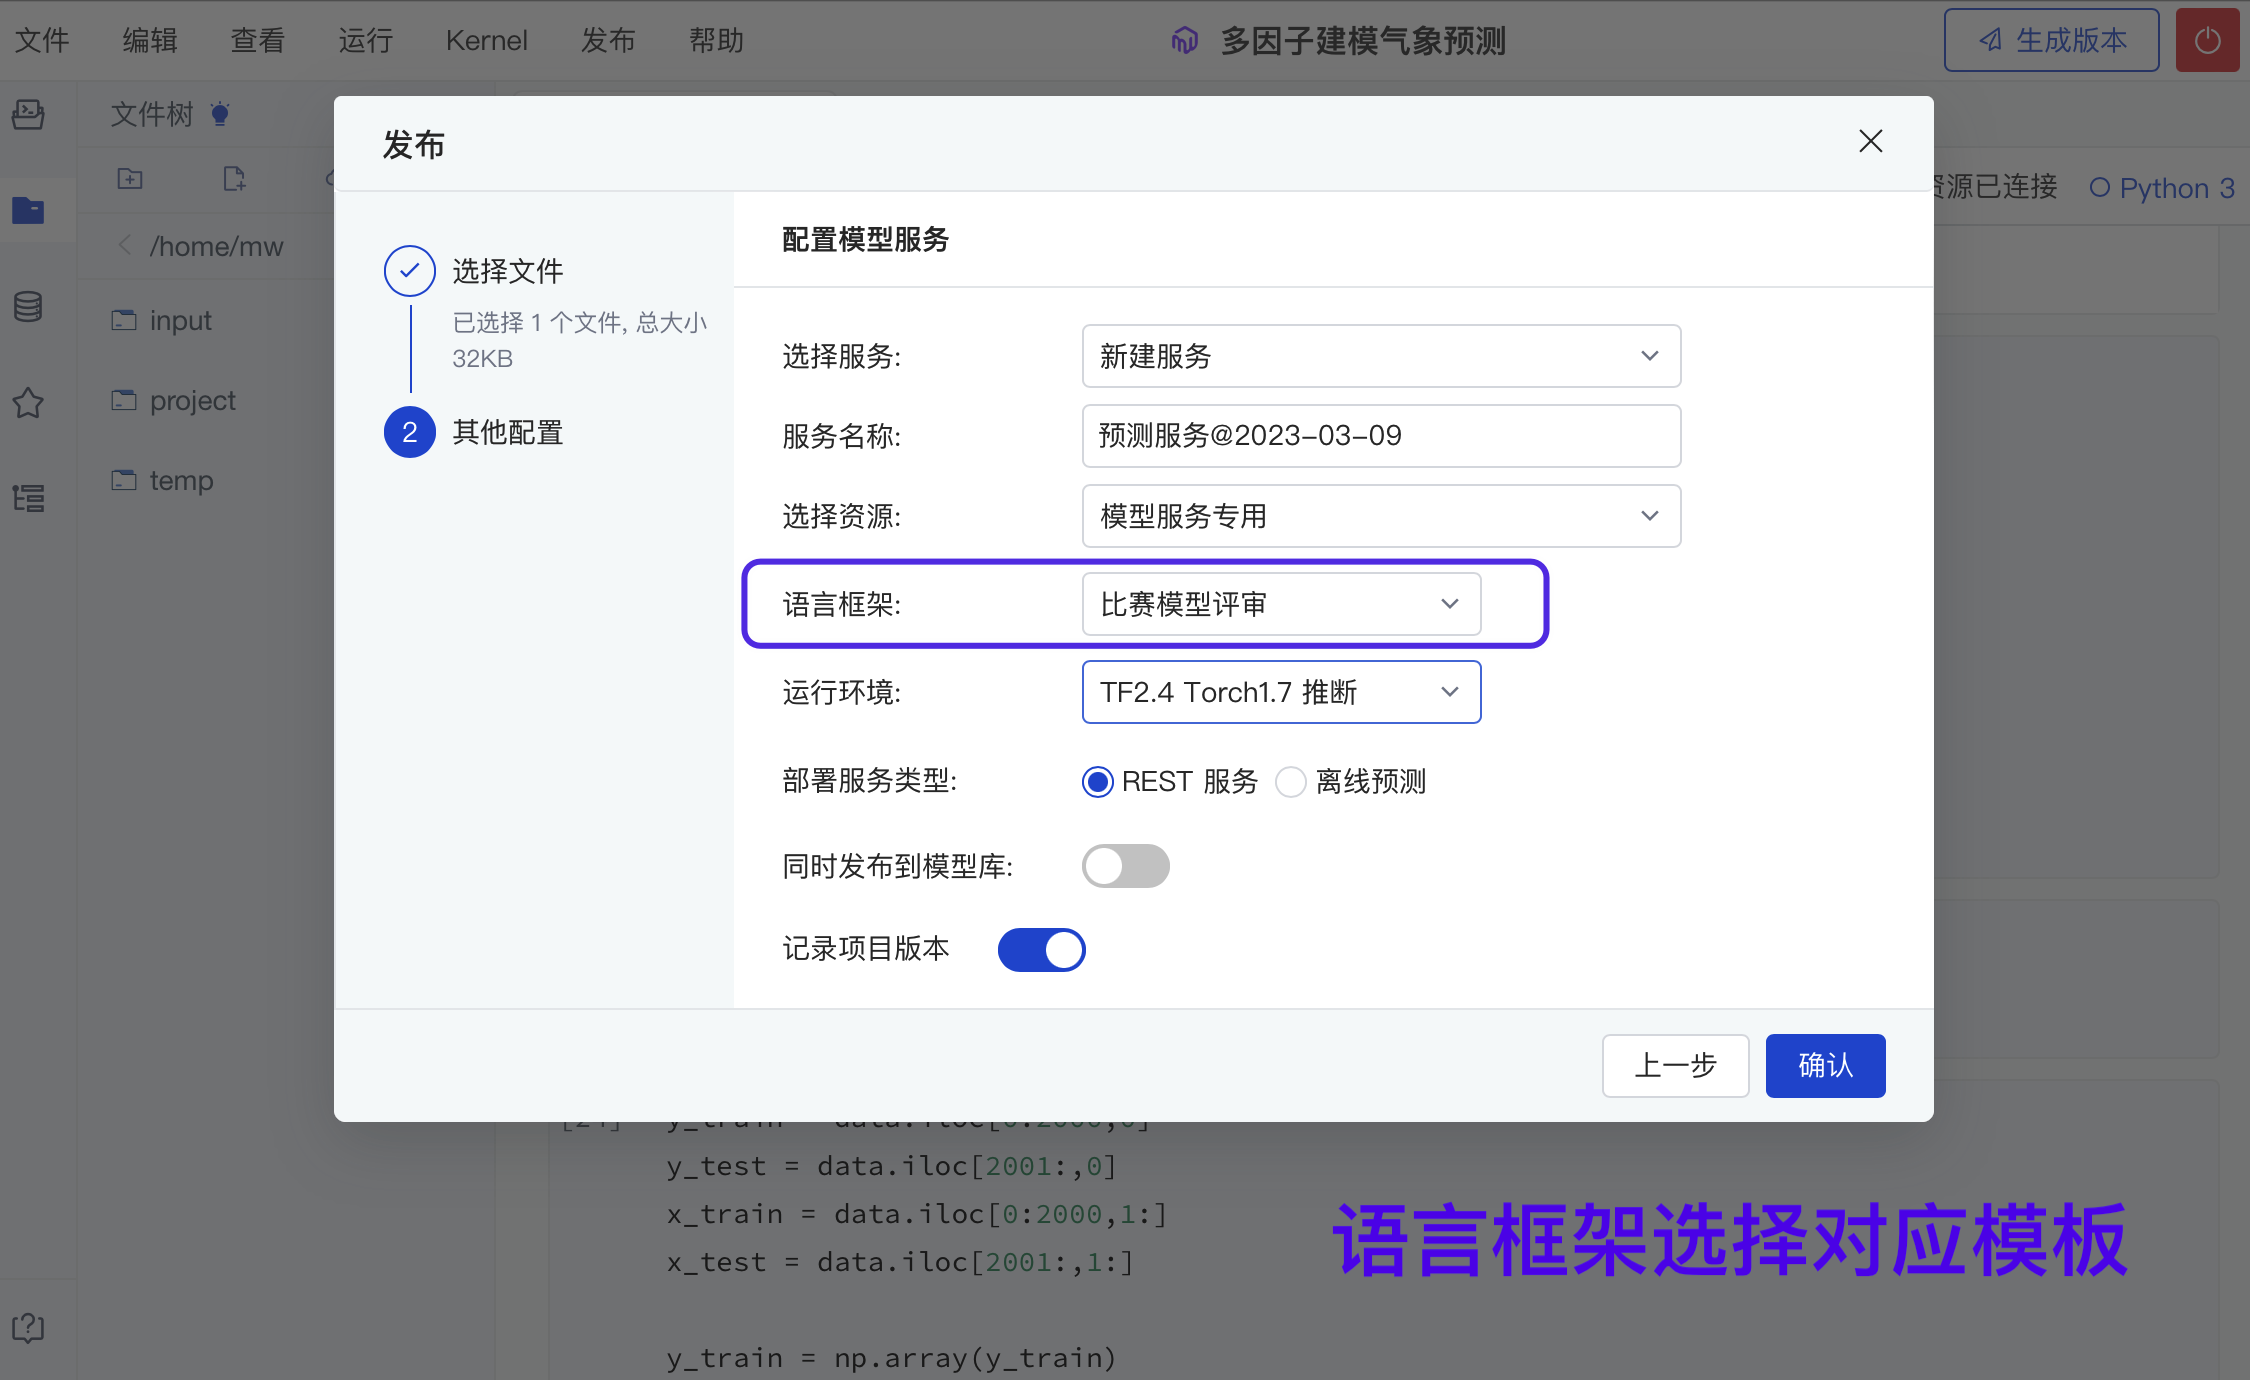This screenshot has height=1380, width=2250.
Task: Click the 服务名称 input field
Action: pyautogui.click(x=1380, y=436)
